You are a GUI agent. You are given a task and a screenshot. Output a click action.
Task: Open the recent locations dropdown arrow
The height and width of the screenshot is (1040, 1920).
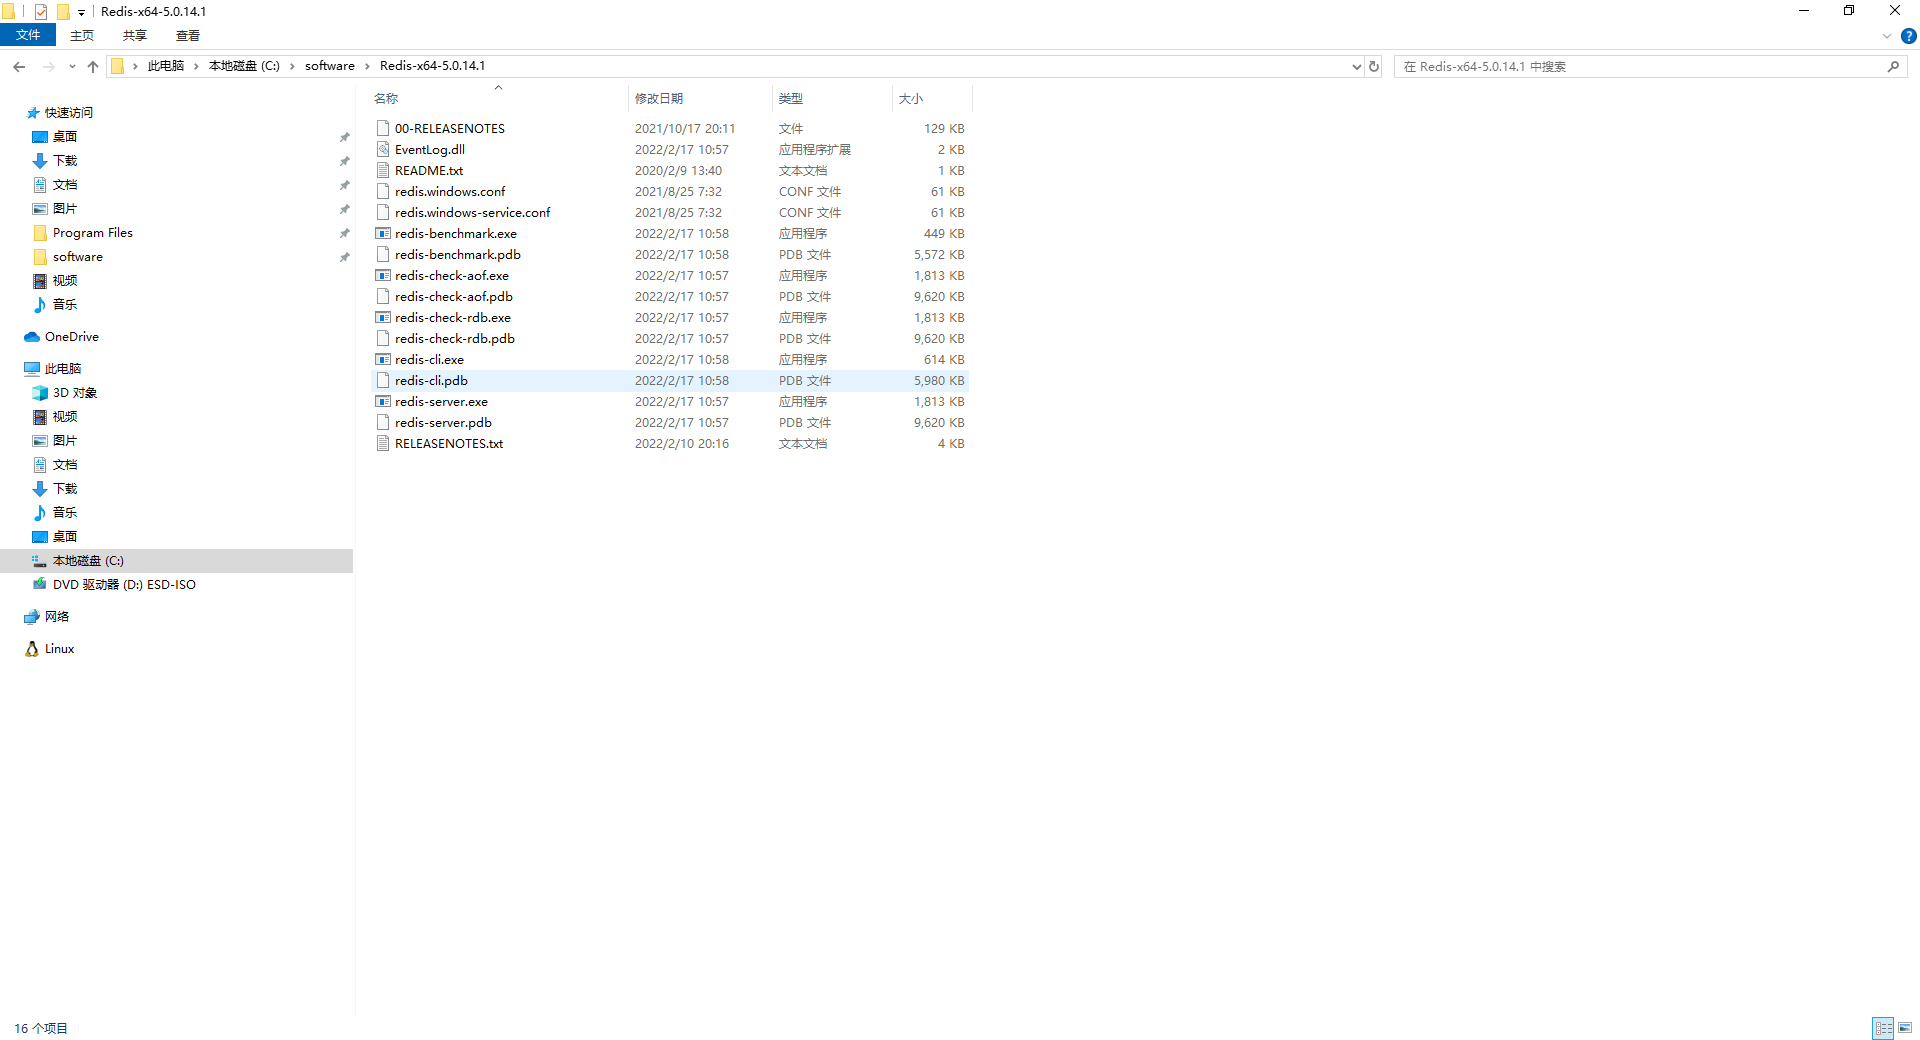coord(72,67)
